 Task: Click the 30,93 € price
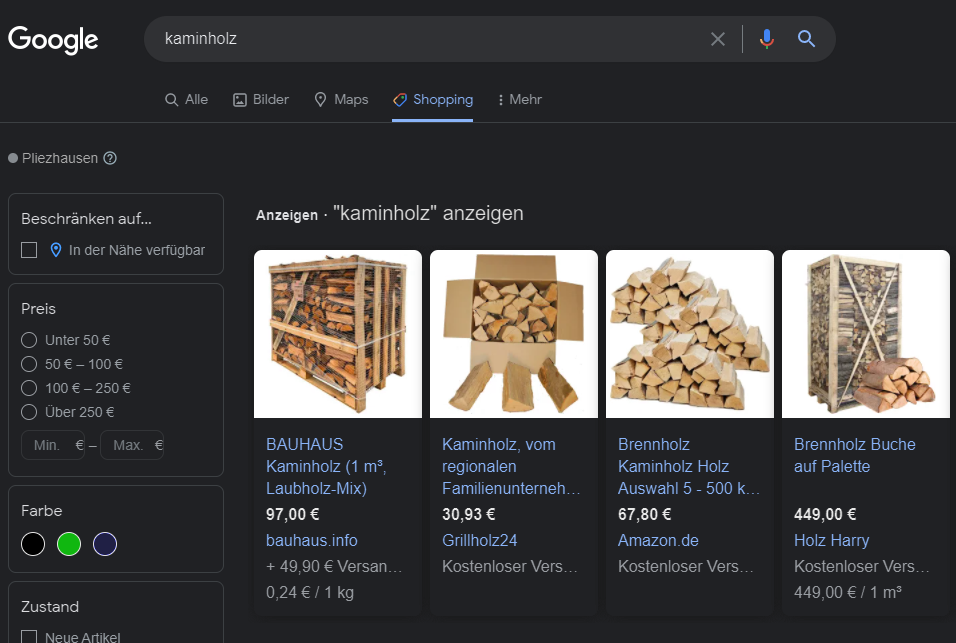pyautogui.click(x=468, y=514)
